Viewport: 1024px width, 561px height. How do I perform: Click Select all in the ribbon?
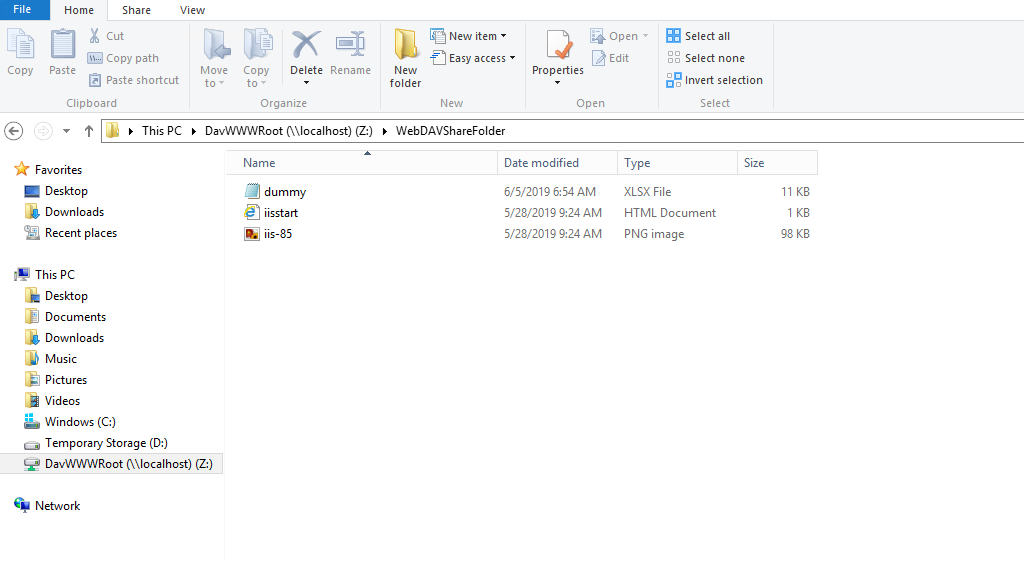point(698,36)
